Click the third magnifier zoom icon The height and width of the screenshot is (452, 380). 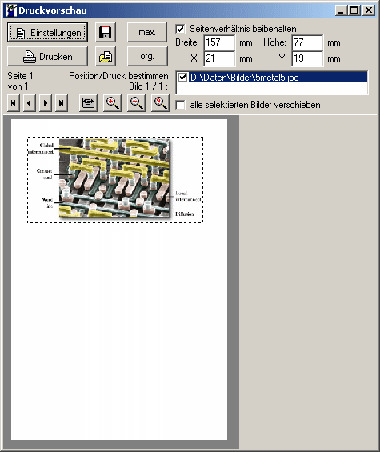pos(160,103)
